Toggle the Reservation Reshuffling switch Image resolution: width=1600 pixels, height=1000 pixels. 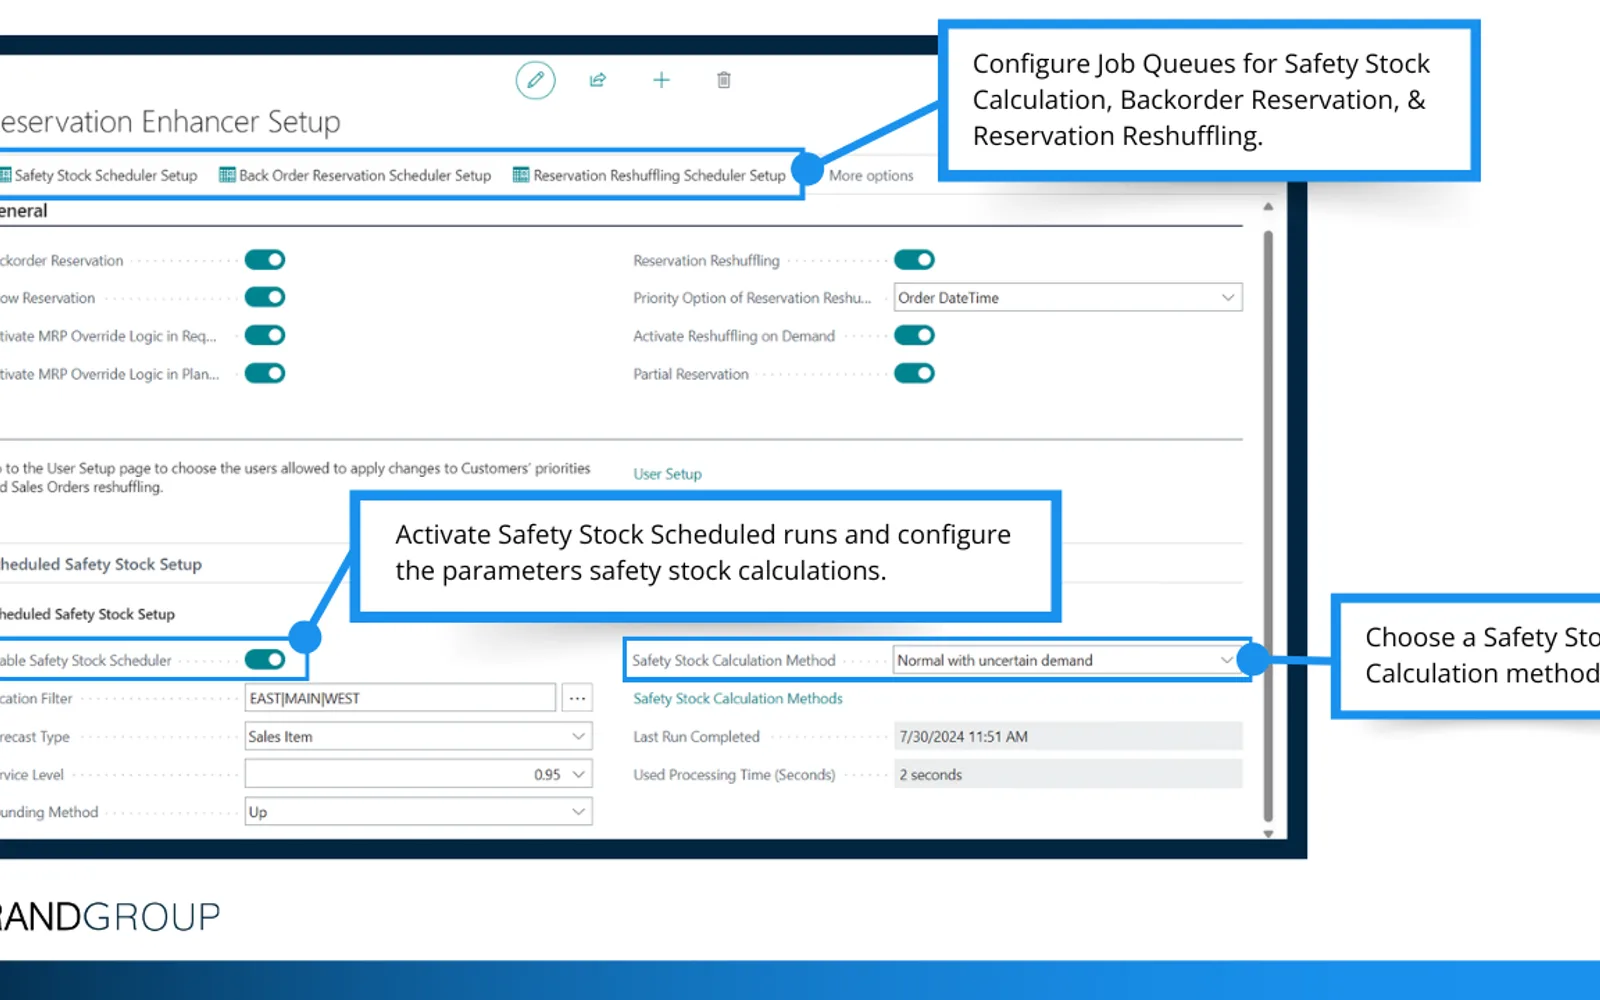pyautogui.click(x=914, y=260)
